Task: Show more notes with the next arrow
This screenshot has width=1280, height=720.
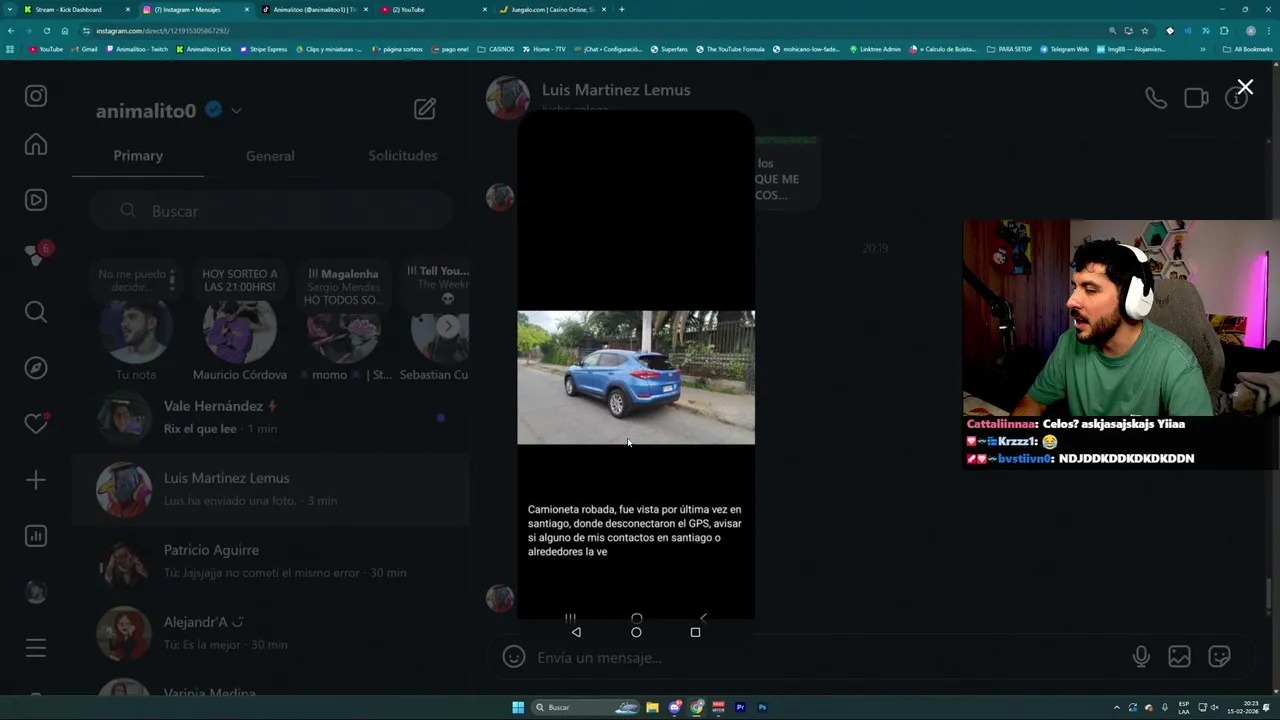Action: pos(448,326)
